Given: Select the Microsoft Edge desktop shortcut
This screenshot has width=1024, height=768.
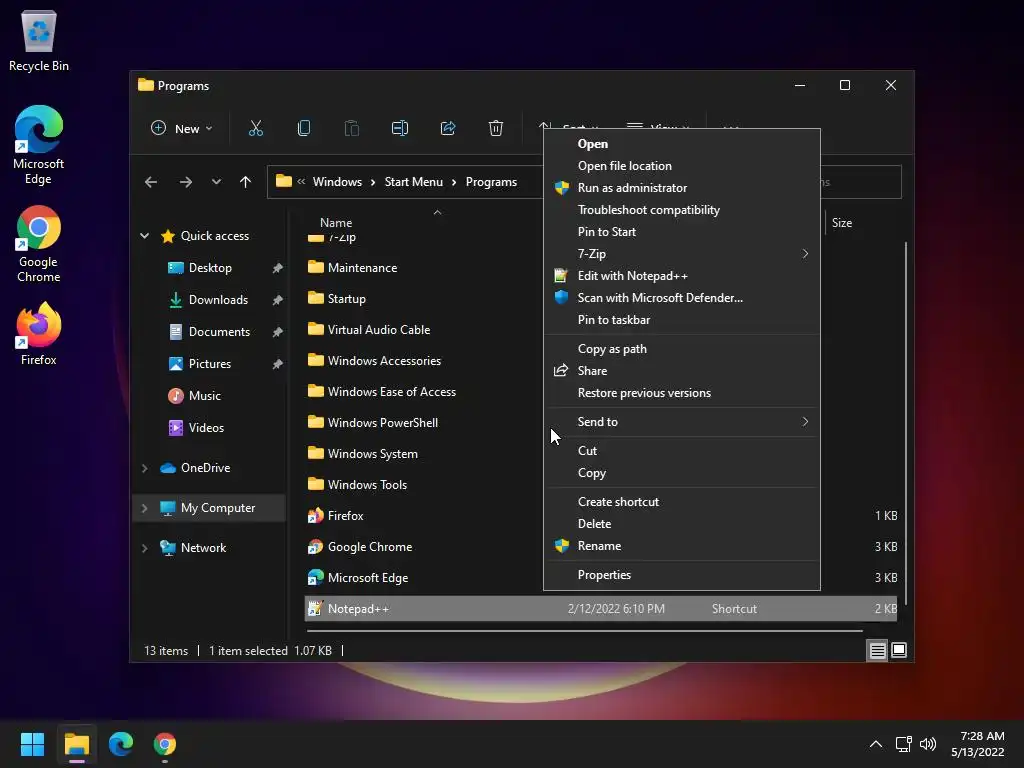Looking at the screenshot, I should point(39,145).
